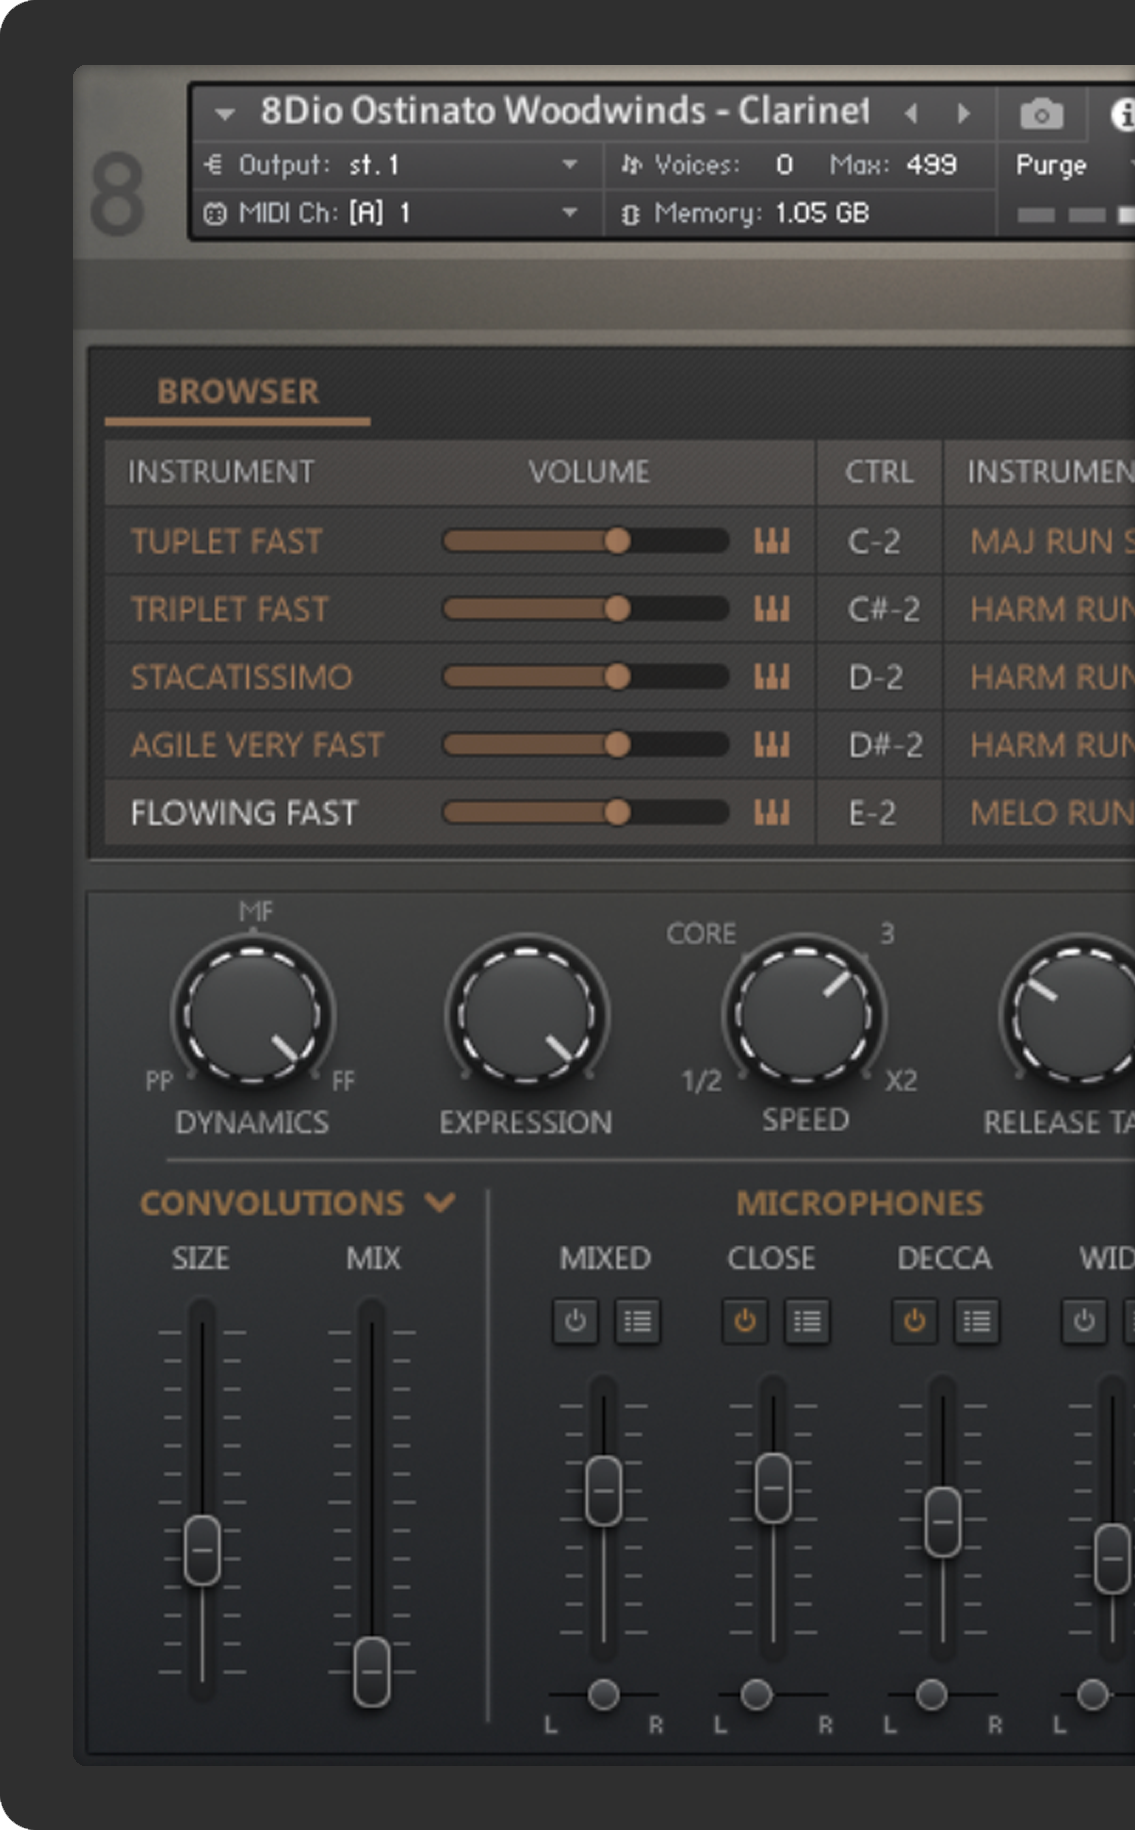Expand the CONVOLUTIONS chevron menu
This screenshot has width=1135, height=1830.
(x=440, y=1202)
